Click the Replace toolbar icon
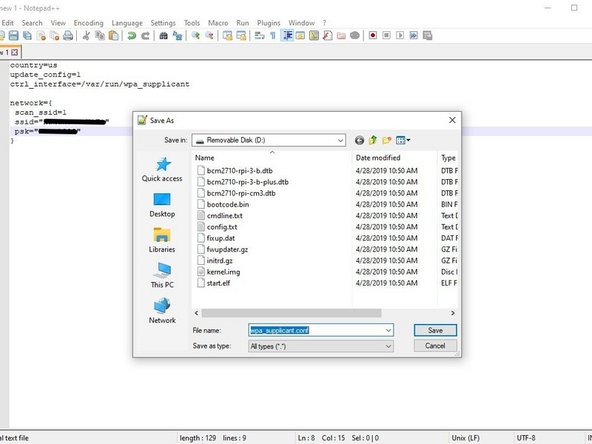Image resolution: width=592 pixels, height=444 pixels. [177, 35]
